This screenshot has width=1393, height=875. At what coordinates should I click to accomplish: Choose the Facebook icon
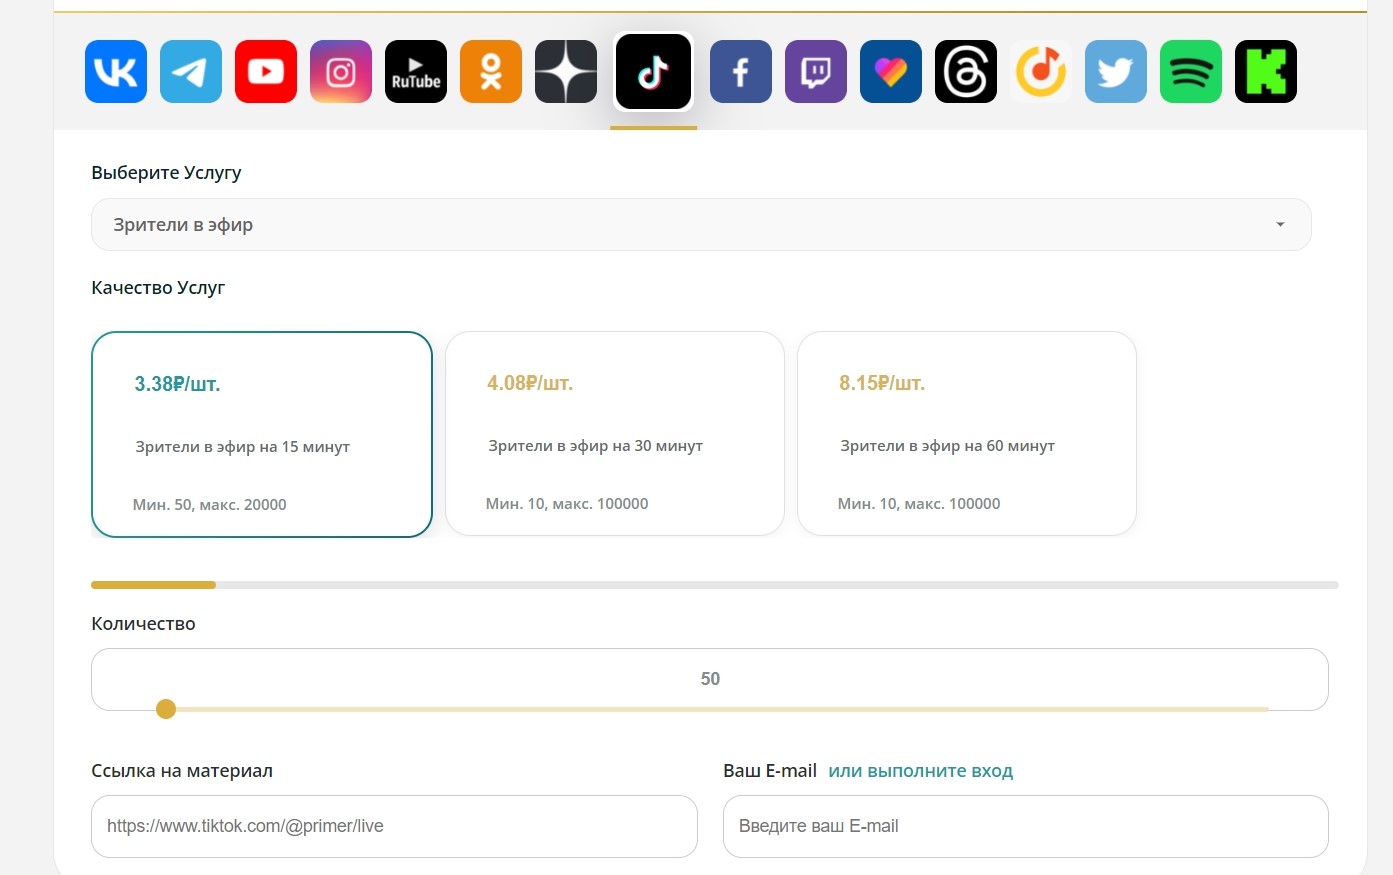click(x=741, y=72)
